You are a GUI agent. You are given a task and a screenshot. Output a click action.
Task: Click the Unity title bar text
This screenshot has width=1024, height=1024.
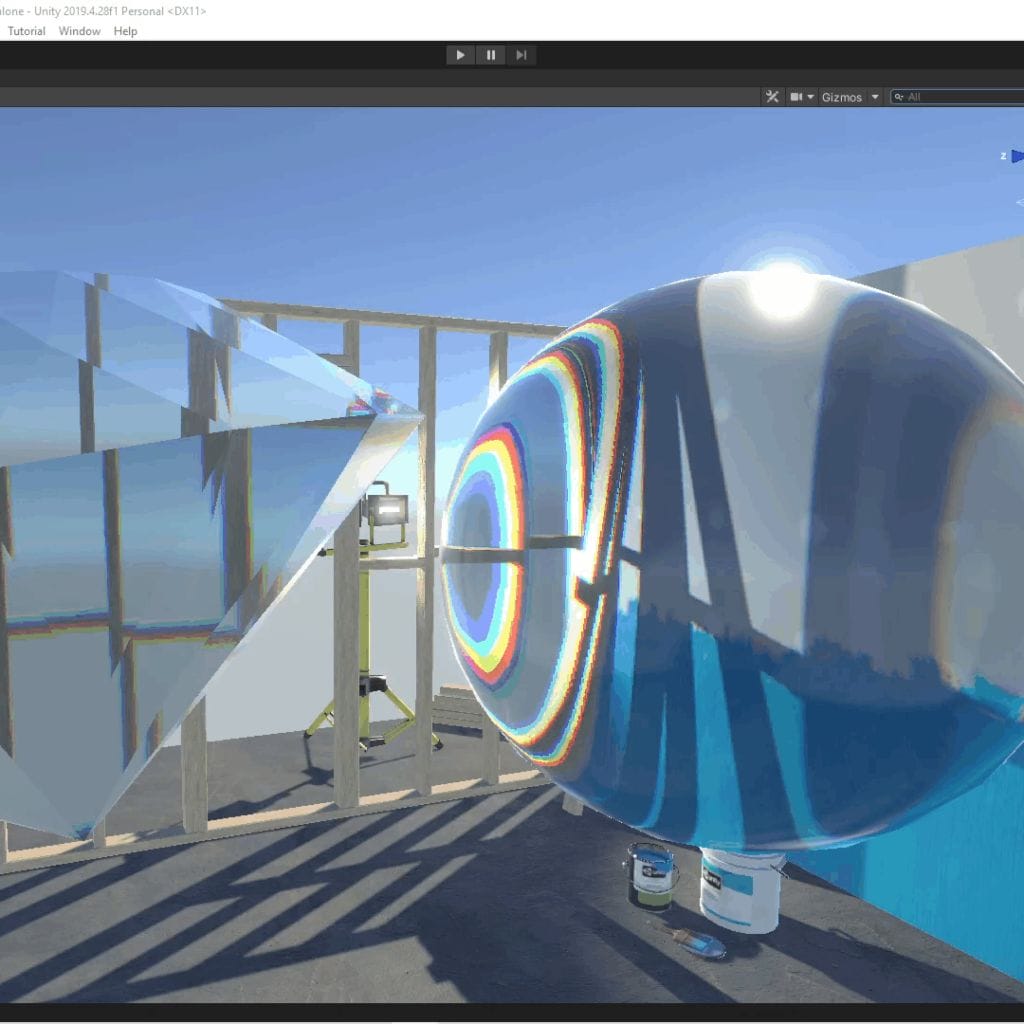100,11
